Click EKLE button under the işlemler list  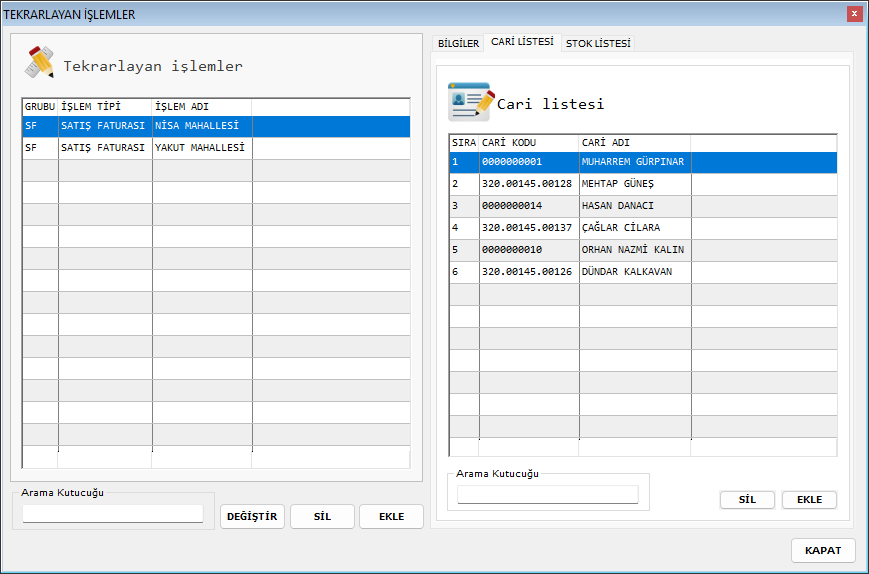click(x=391, y=516)
